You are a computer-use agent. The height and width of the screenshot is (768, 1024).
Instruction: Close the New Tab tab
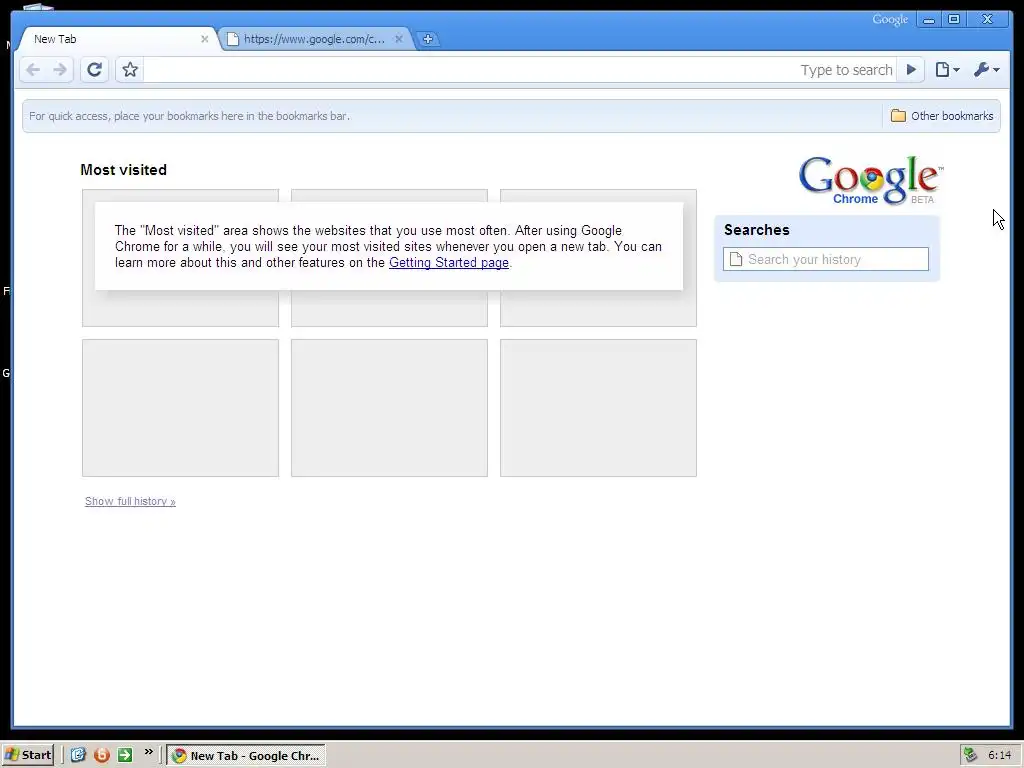point(204,39)
